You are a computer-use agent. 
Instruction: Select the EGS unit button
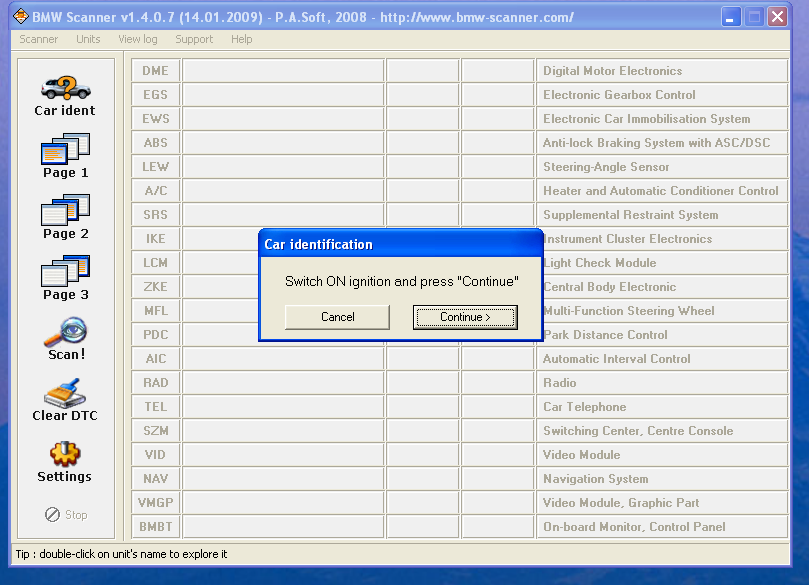(155, 94)
